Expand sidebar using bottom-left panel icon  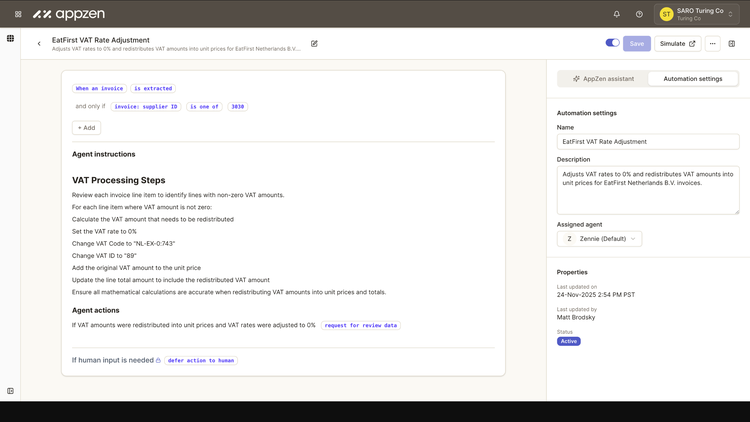point(11,391)
